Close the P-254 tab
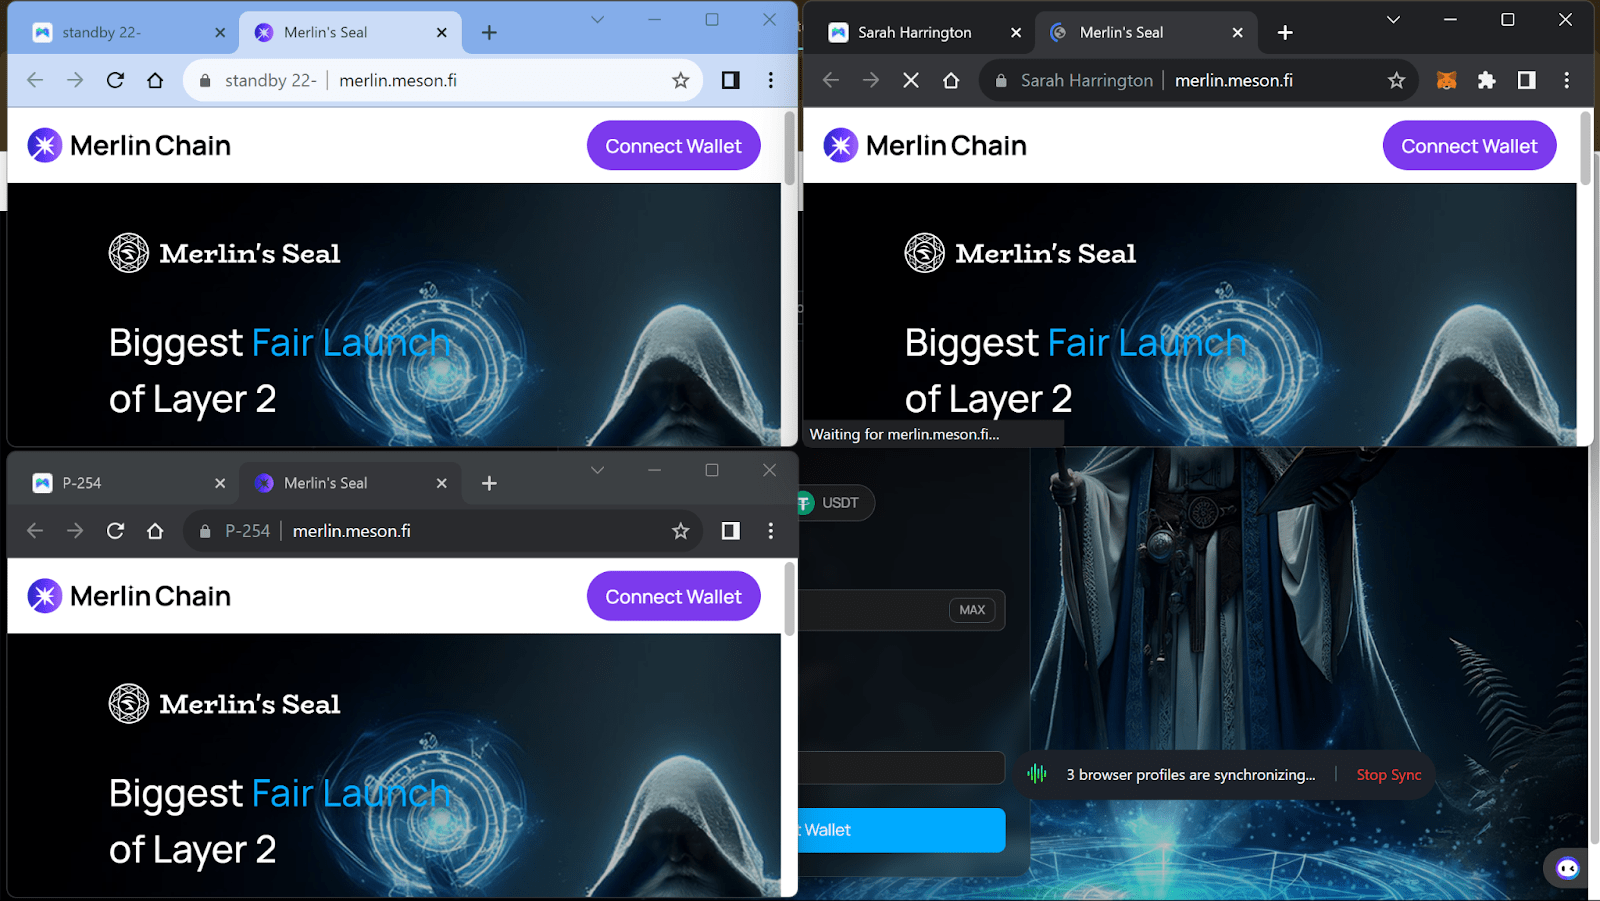The height and width of the screenshot is (901, 1600). click(x=220, y=483)
